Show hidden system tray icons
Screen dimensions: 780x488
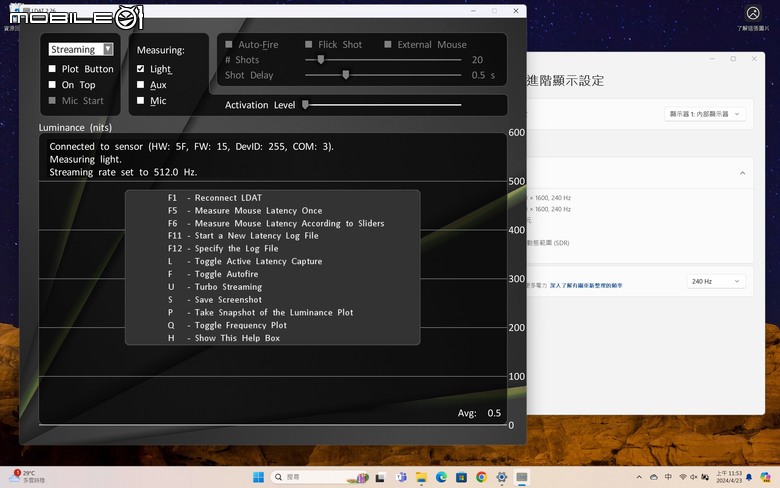click(x=639, y=477)
